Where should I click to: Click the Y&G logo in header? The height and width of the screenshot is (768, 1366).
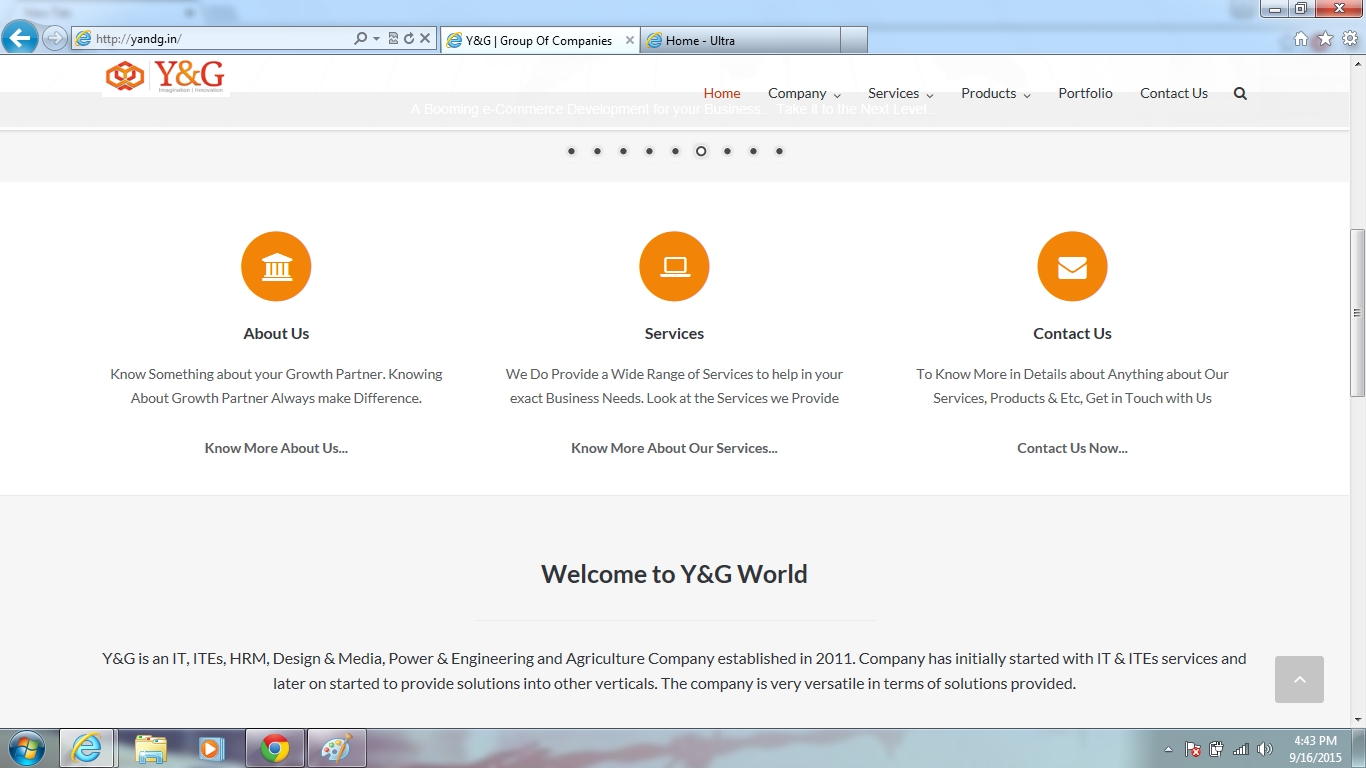[x=166, y=77]
